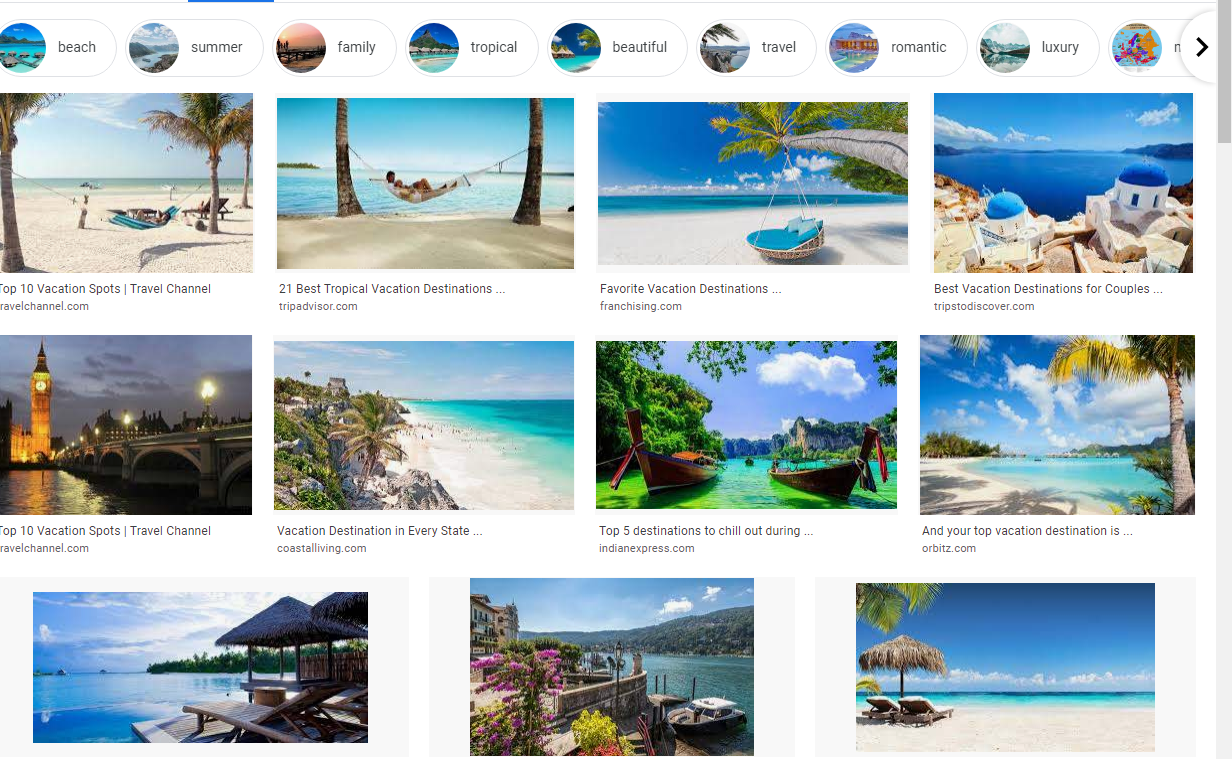The image size is (1232, 759).
Task: Choose the "family" suggestion chip
Action: pyautogui.click(x=334, y=47)
